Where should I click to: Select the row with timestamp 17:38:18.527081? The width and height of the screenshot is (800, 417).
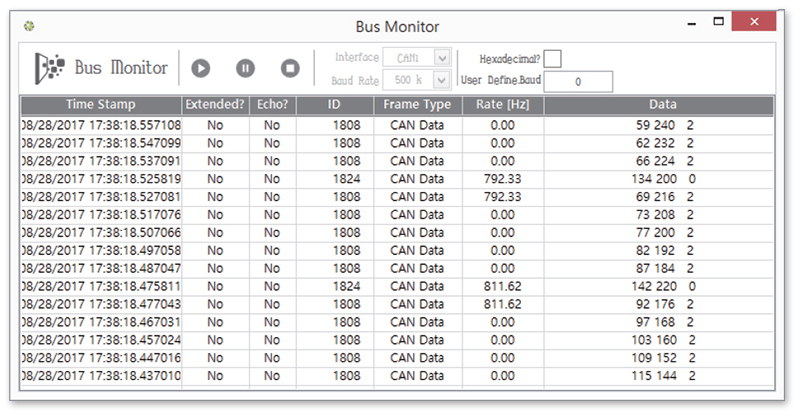pos(397,197)
